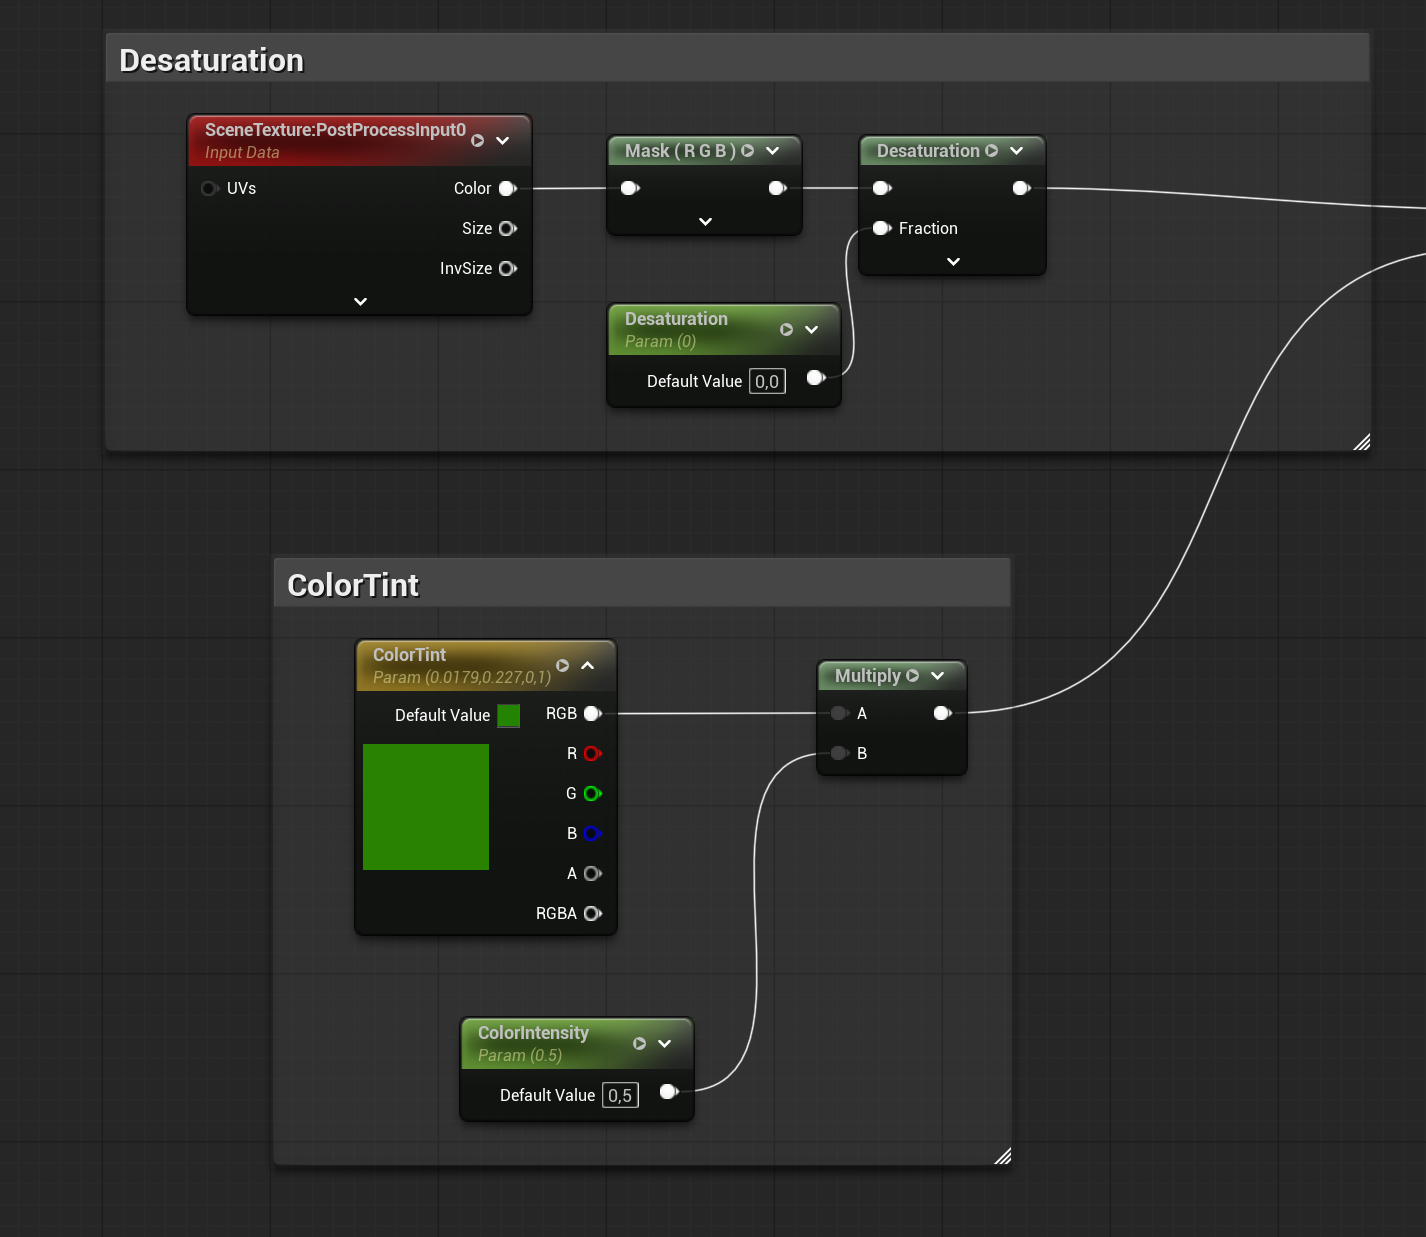1426x1237 pixels.
Task: Select the ColorTint comment box title
Action: [x=353, y=585]
